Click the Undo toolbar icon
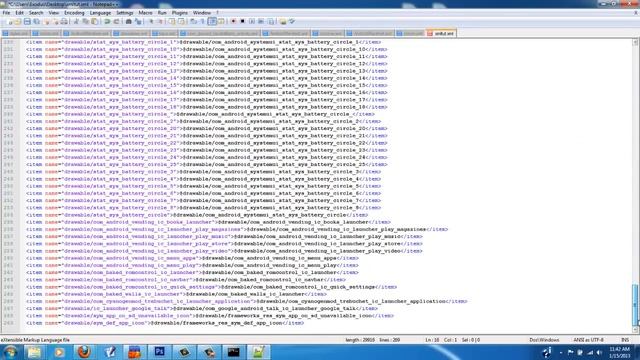 [107, 21]
